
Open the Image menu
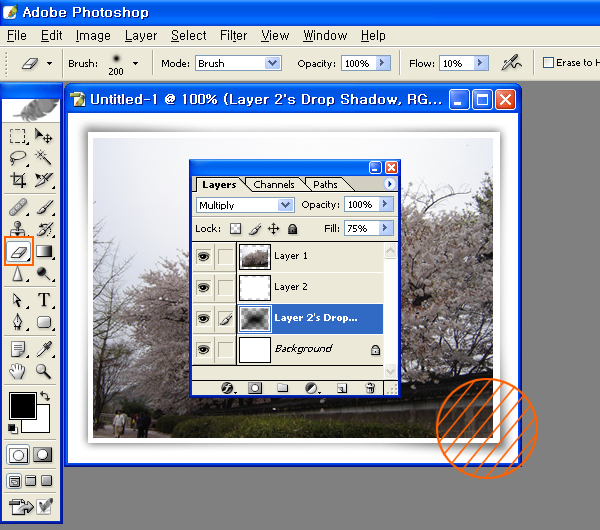pos(93,36)
